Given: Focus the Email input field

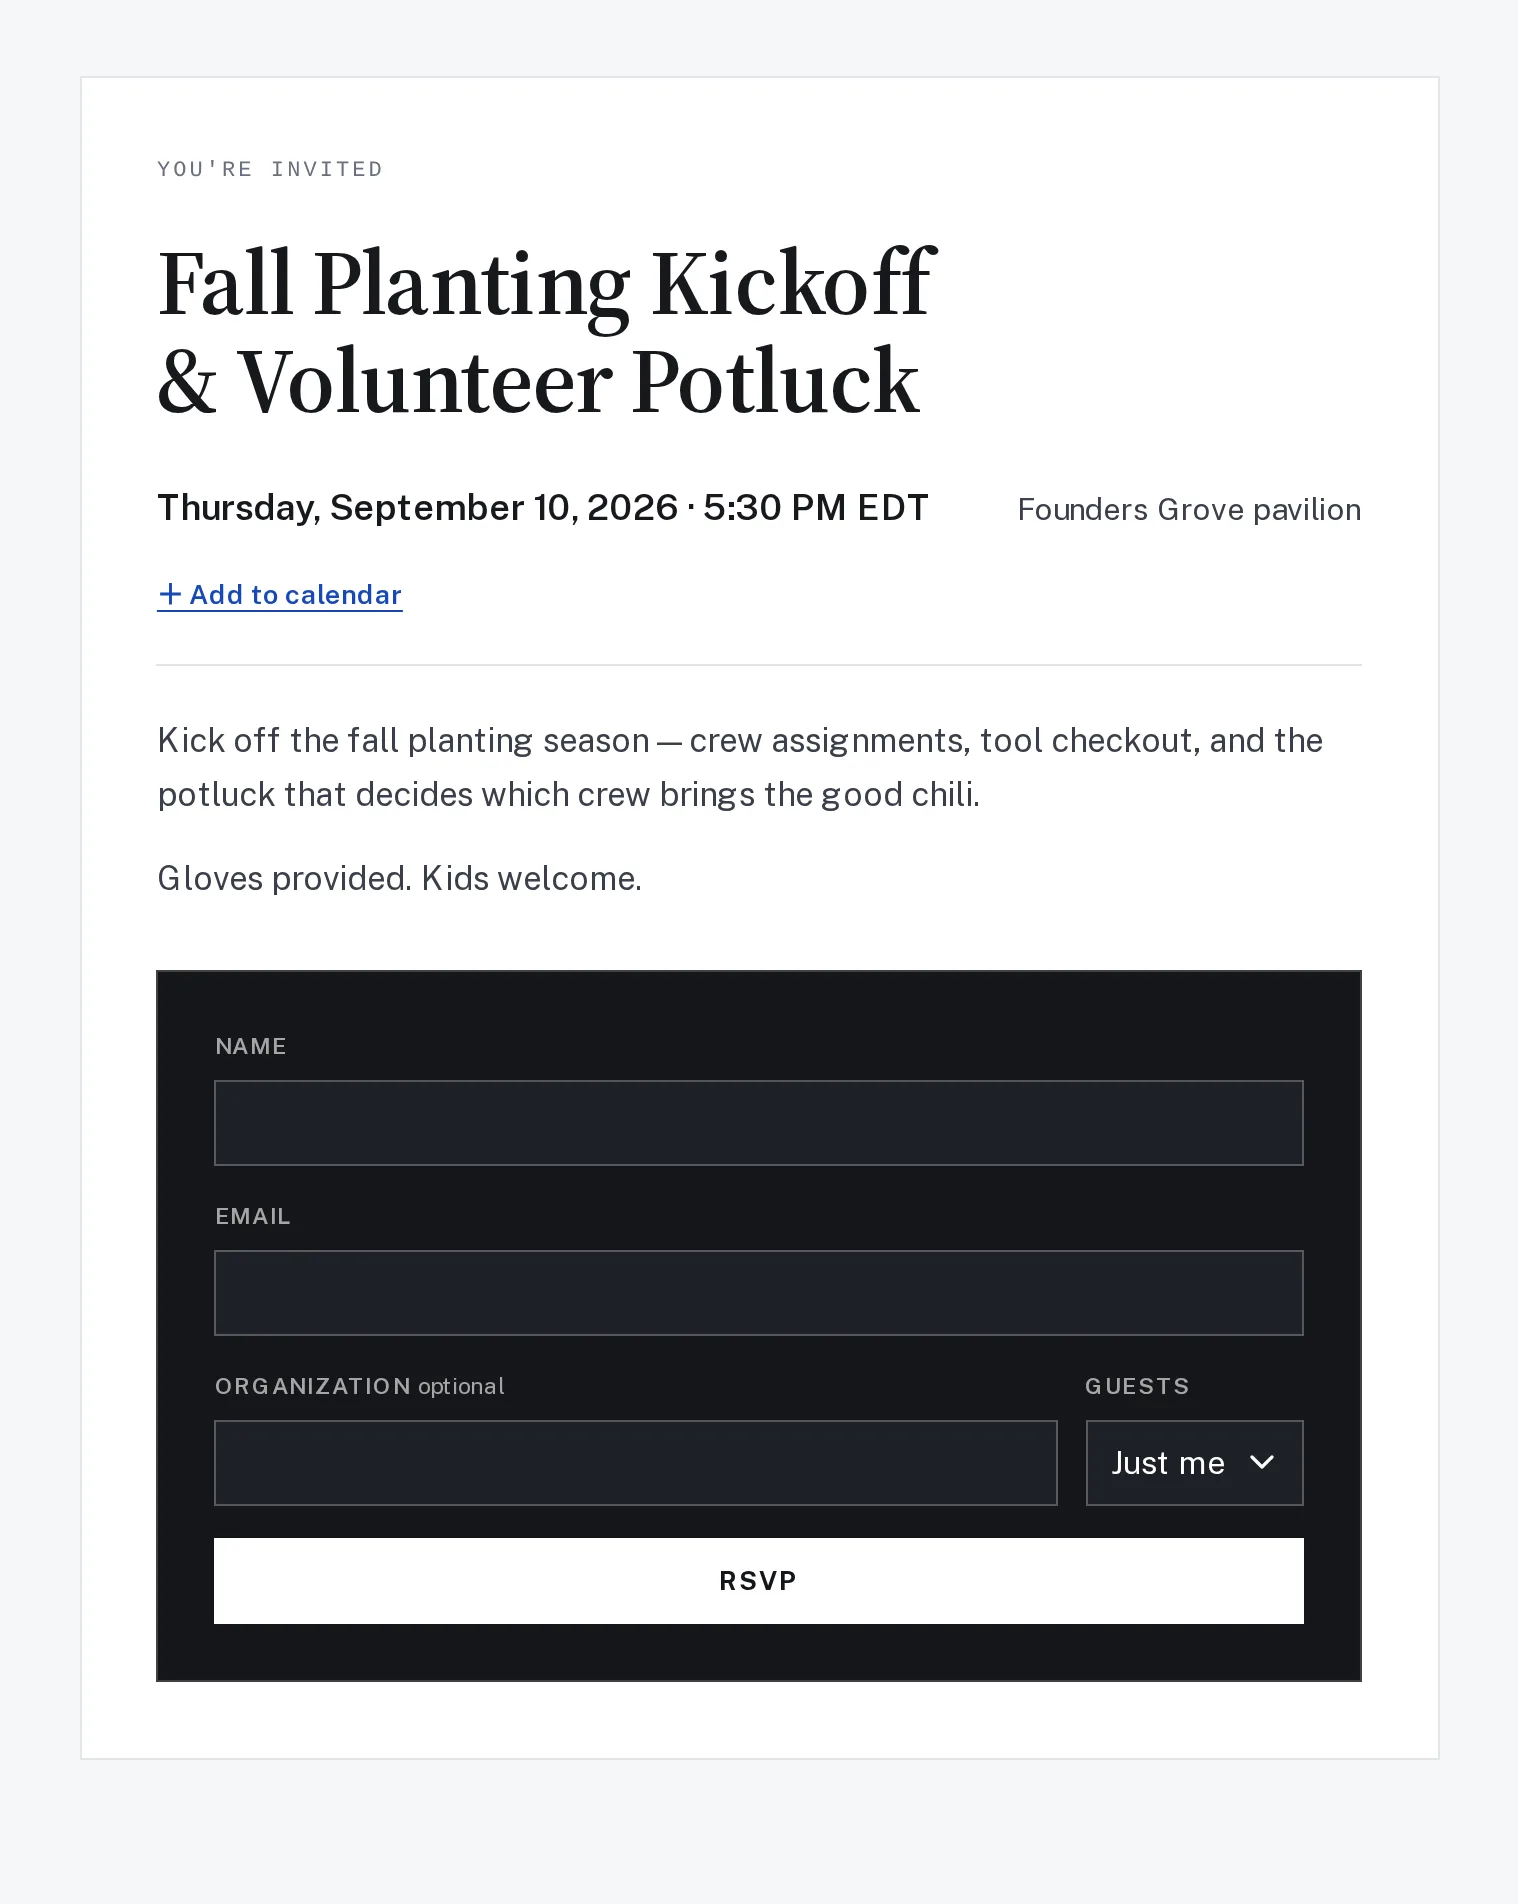Looking at the screenshot, I should coord(758,1293).
